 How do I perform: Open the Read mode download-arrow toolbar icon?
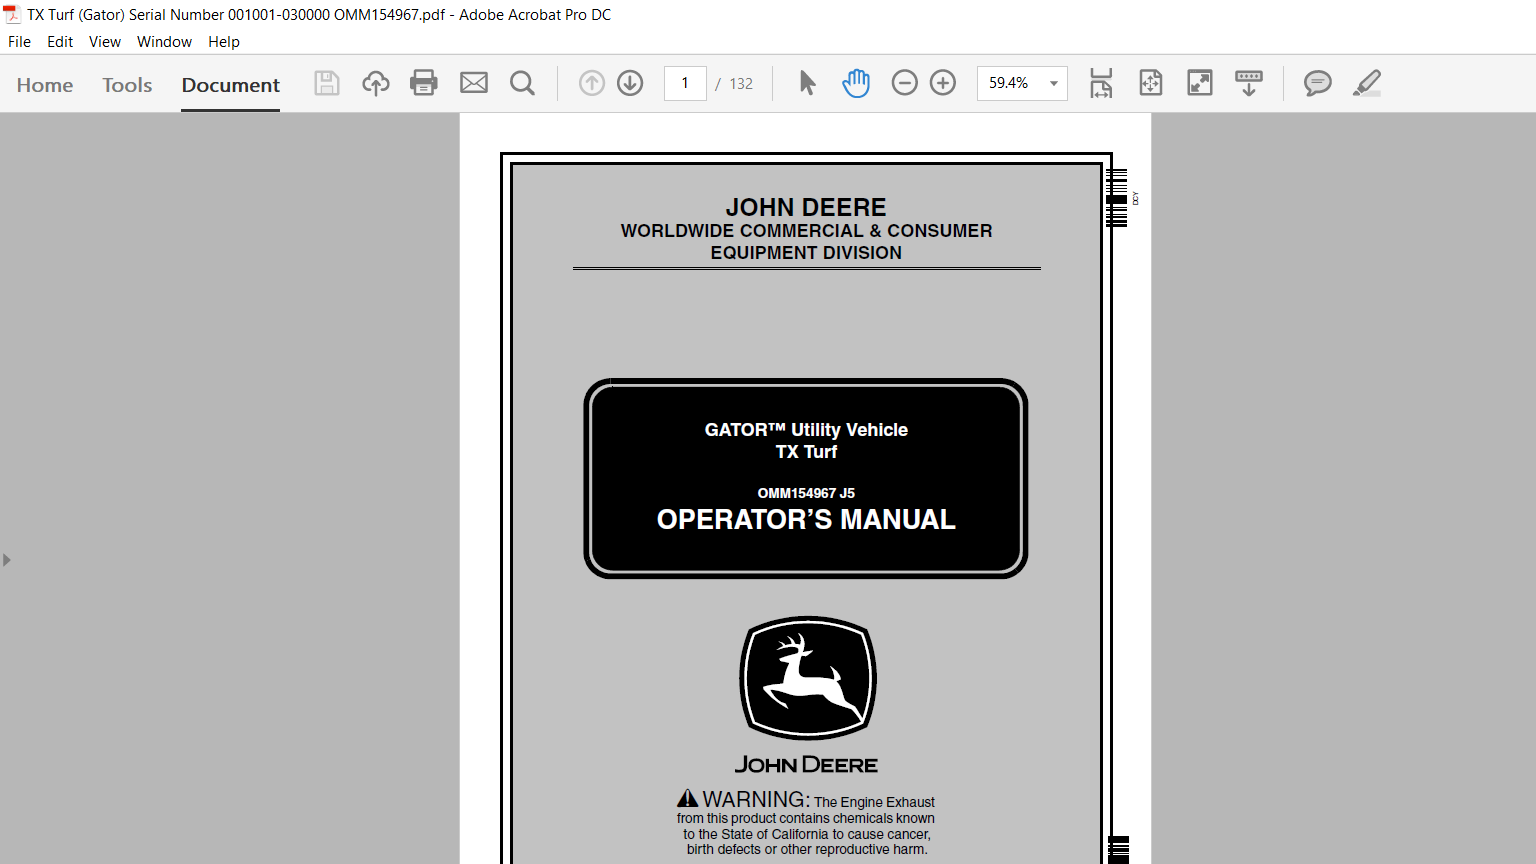coord(1249,83)
